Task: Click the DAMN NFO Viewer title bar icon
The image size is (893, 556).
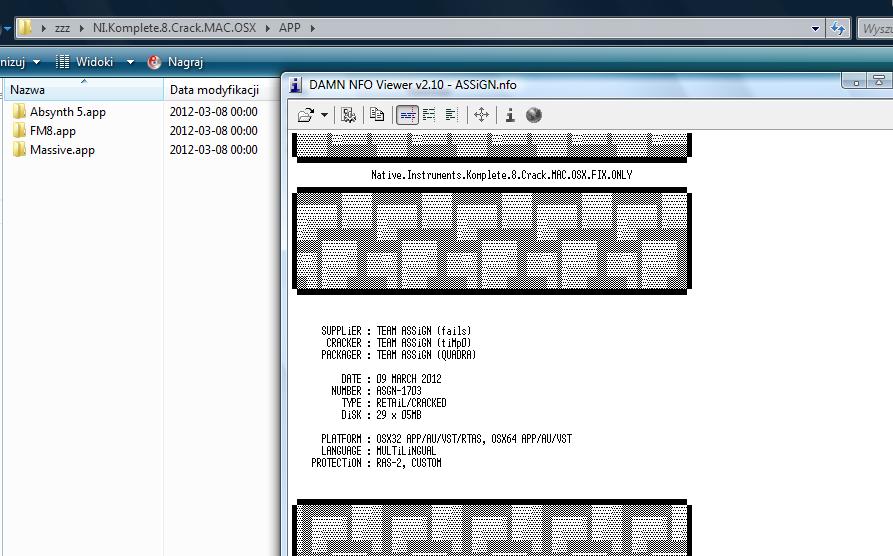Action: click(x=296, y=85)
